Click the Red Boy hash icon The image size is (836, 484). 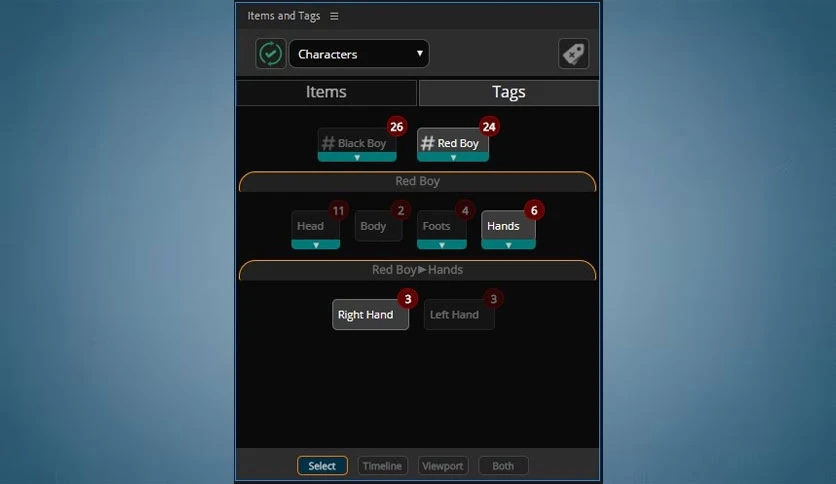(428, 143)
